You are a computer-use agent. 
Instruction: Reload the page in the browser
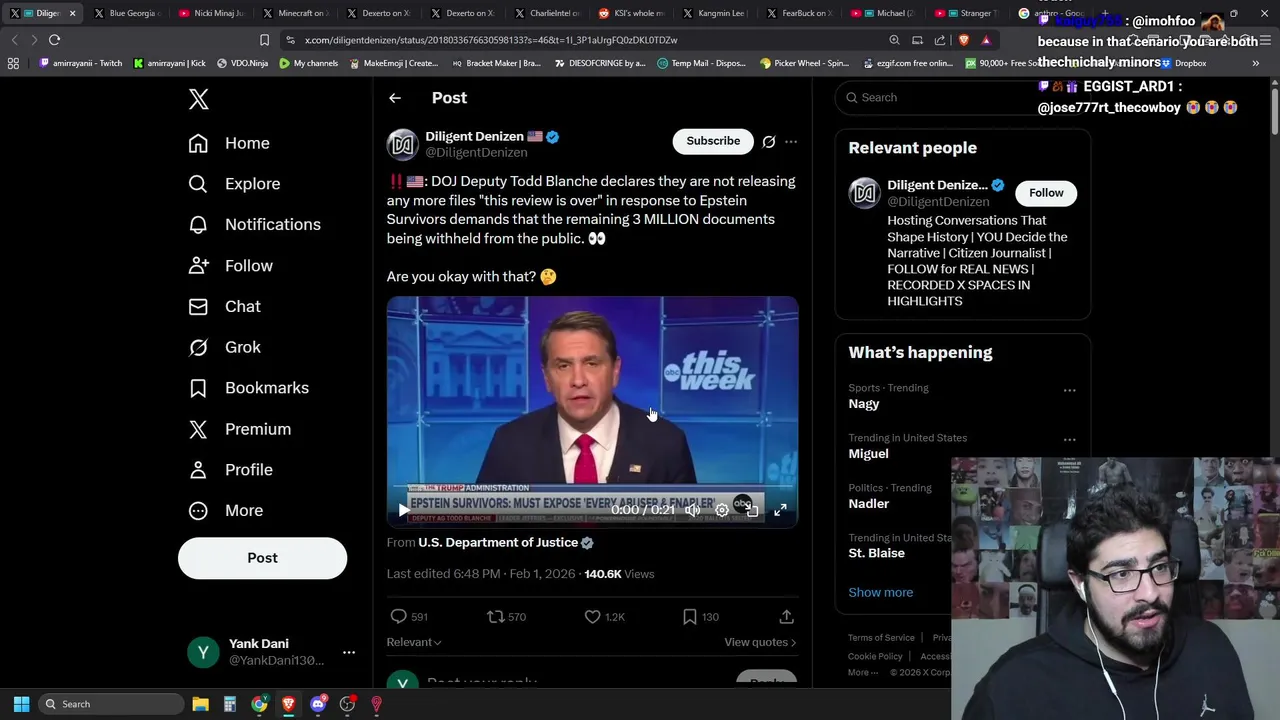[54, 40]
